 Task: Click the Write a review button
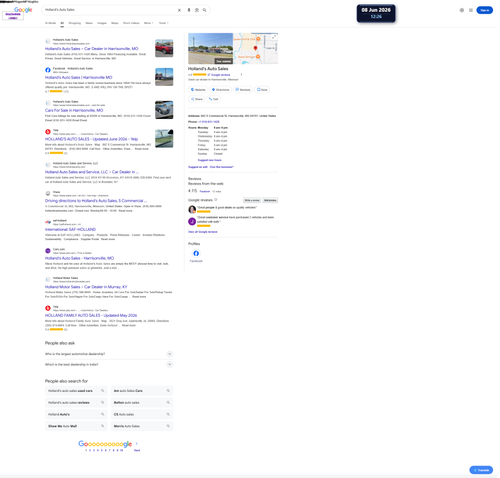[x=252, y=200]
